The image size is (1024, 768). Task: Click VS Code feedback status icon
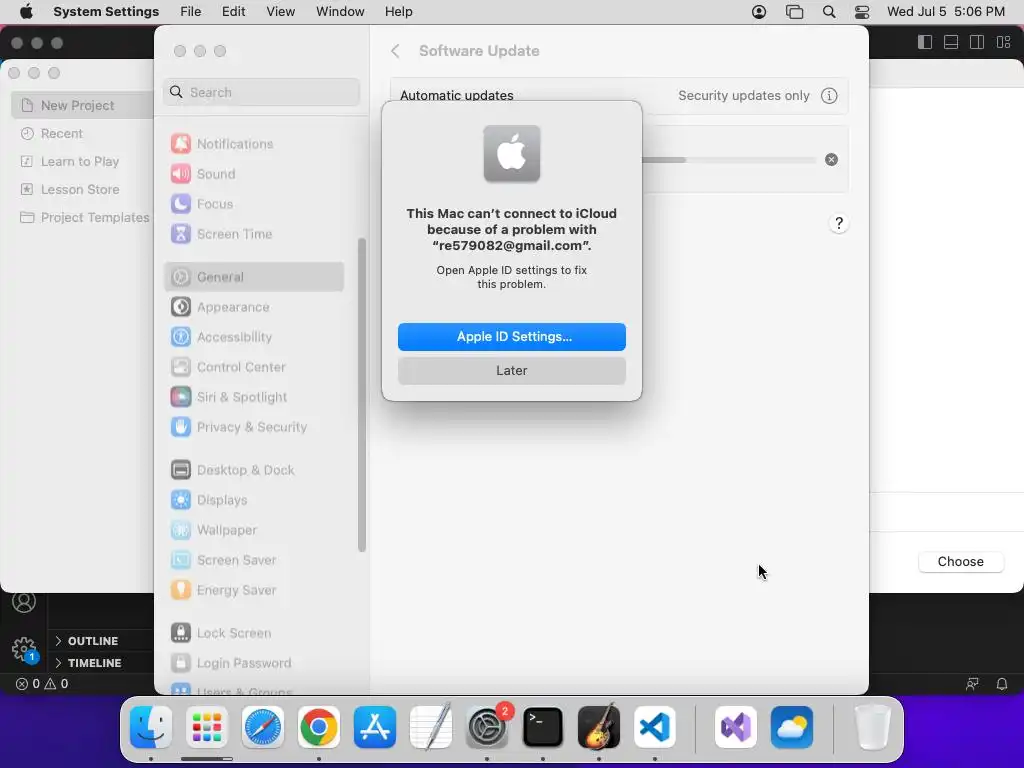pyautogui.click(x=972, y=684)
